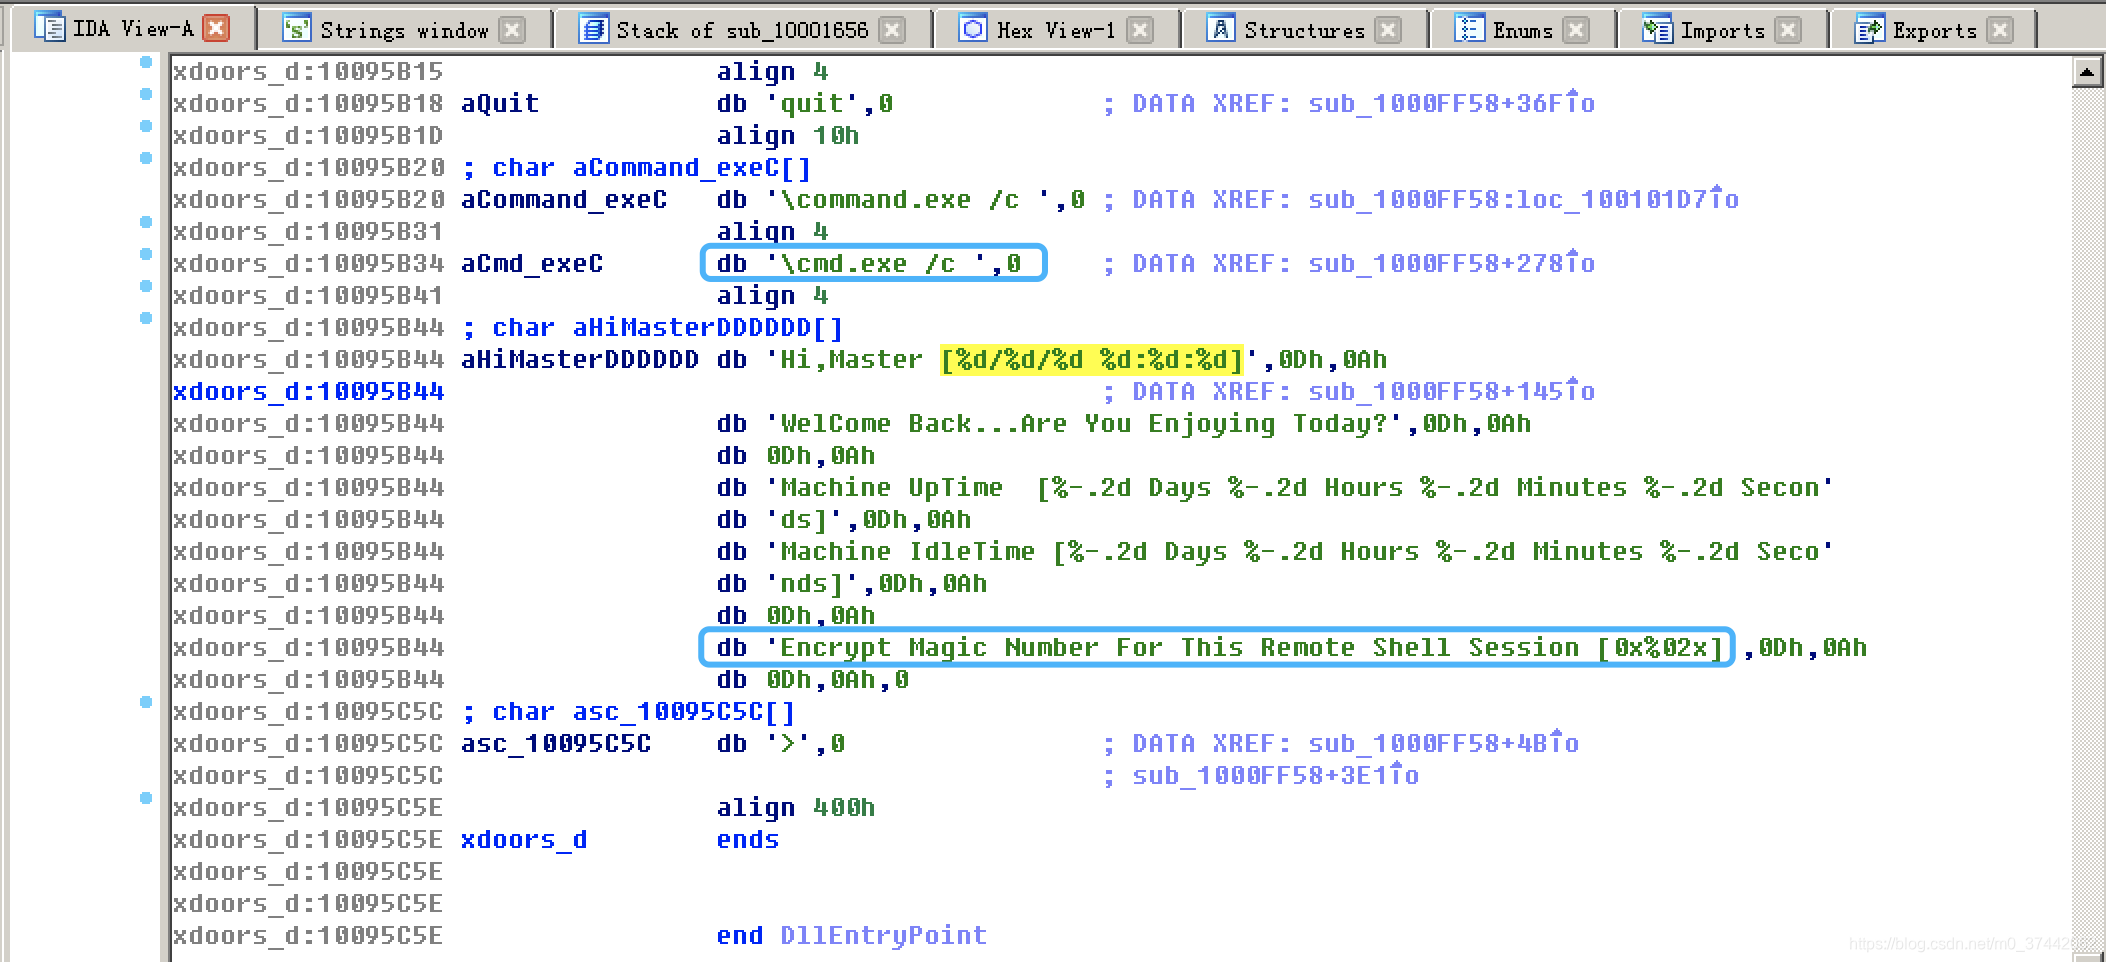Close the Enums tab
Image resolution: width=2106 pixels, height=962 pixels.
coord(1576,30)
